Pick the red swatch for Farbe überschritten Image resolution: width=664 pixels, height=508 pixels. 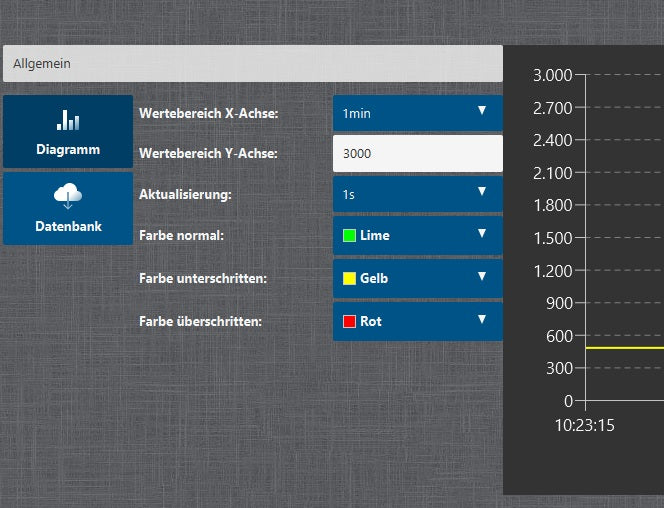coord(349,322)
